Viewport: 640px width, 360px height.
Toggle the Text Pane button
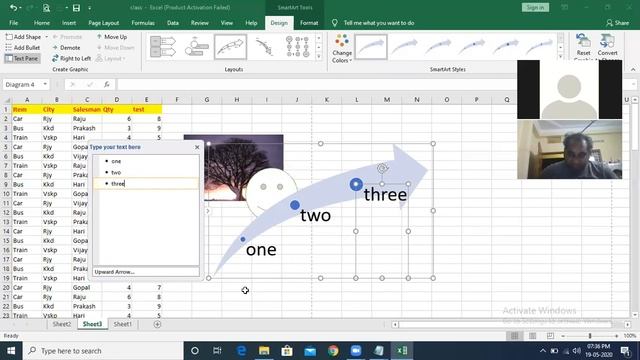(x=22, y=58)
